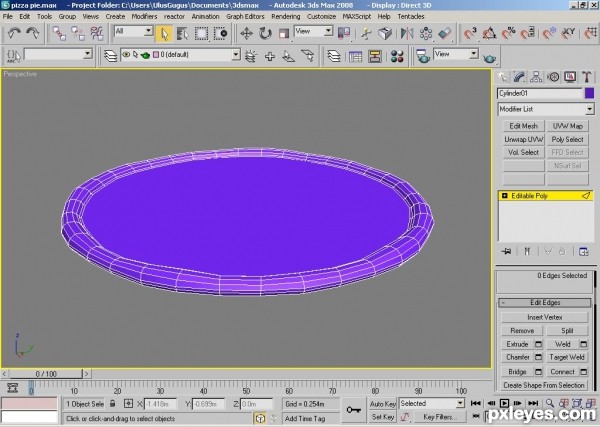Select the Select and Link tool
The width and height of the screenshot is (600, 427).
pyautogui.click(x=59, y=33)
